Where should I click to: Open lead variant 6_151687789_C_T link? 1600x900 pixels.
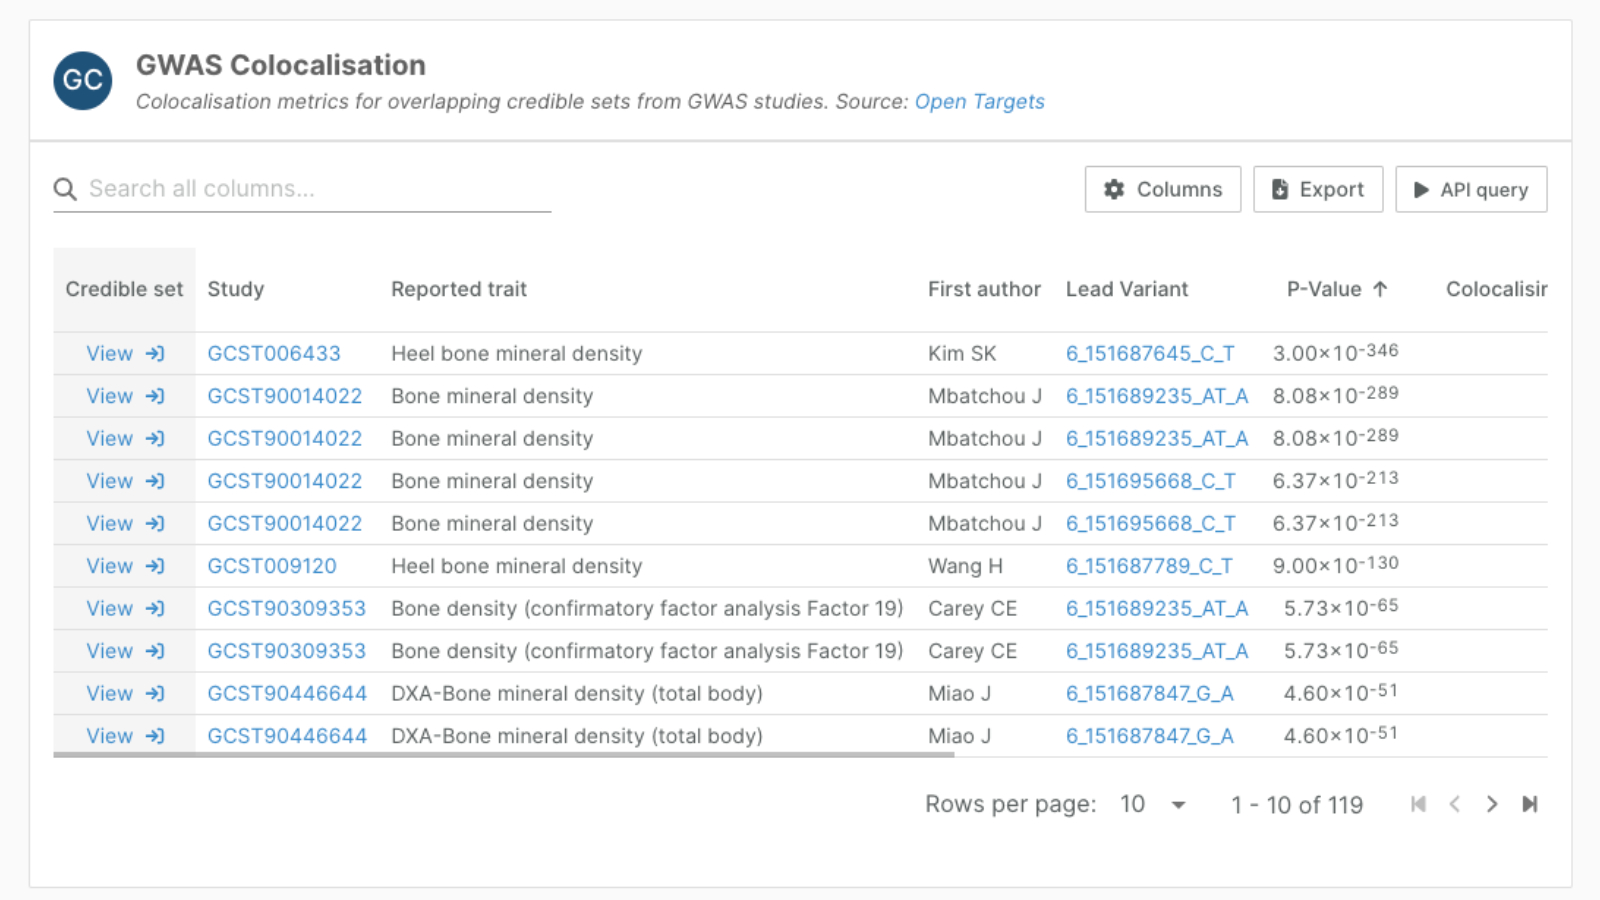pyautogui.click(x=1149, y=566)
